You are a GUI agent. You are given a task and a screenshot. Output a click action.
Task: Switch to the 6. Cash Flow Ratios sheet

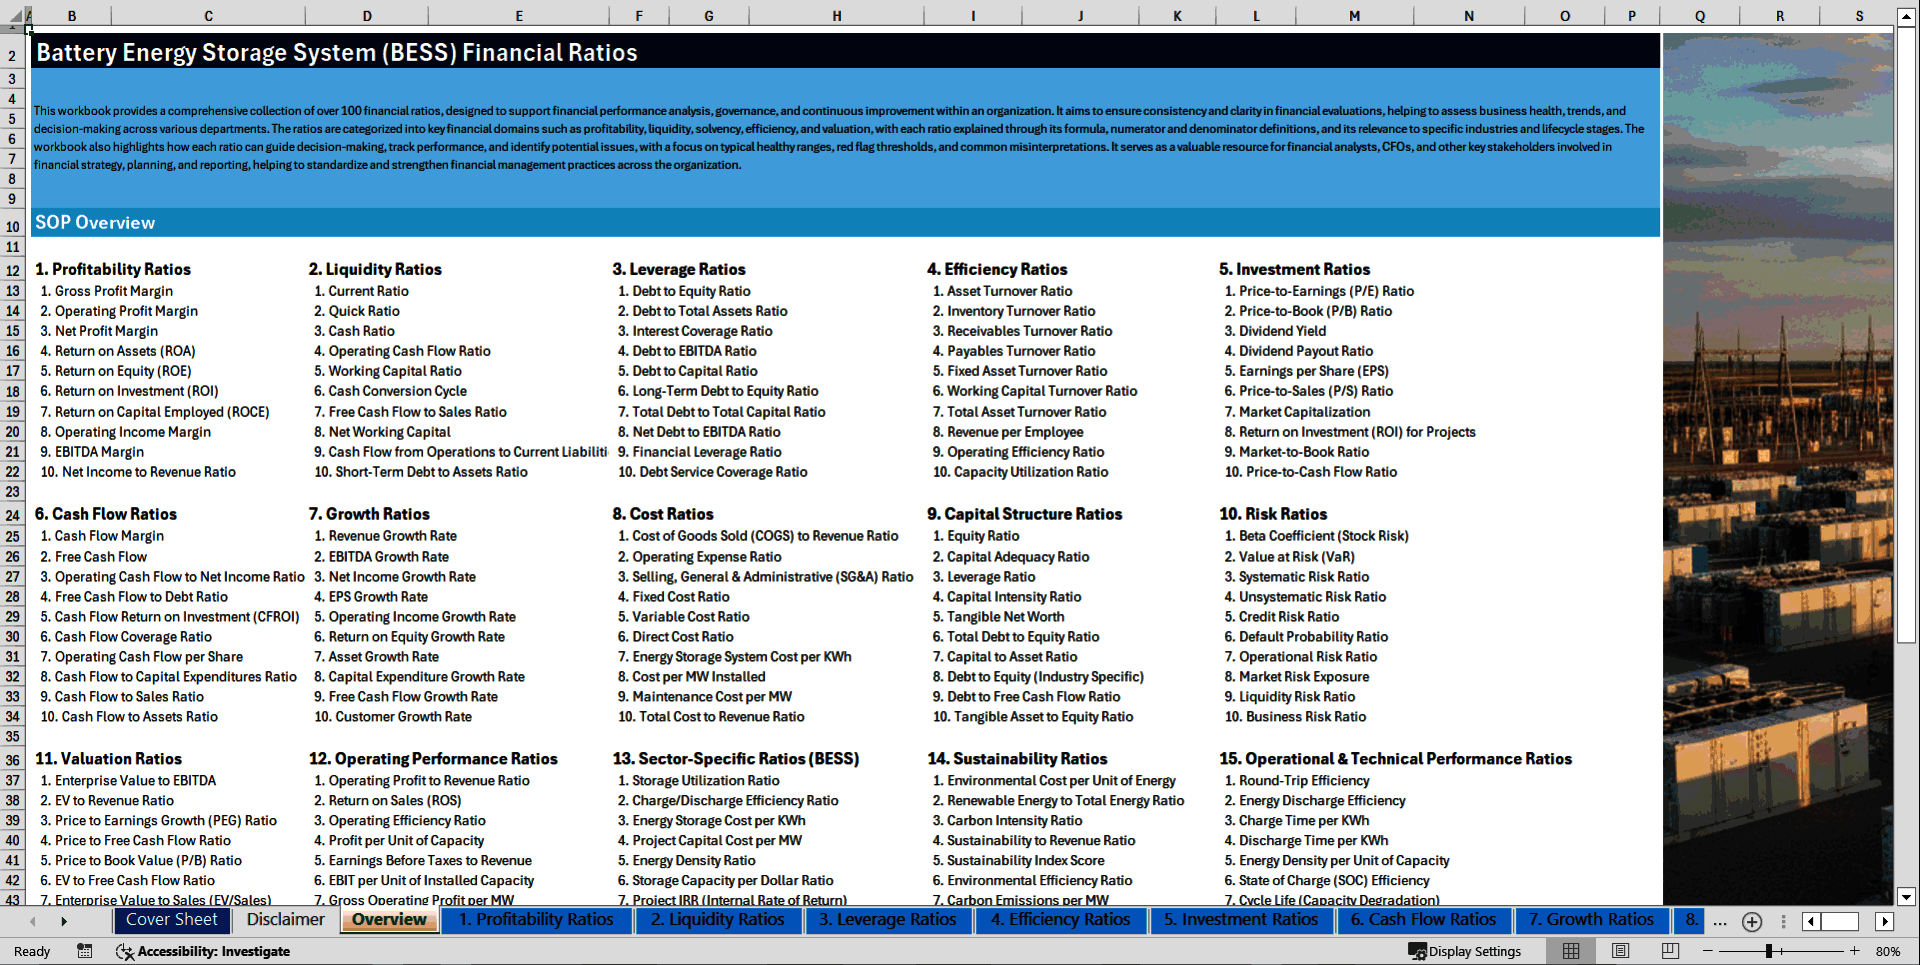tap(1424, 920)
